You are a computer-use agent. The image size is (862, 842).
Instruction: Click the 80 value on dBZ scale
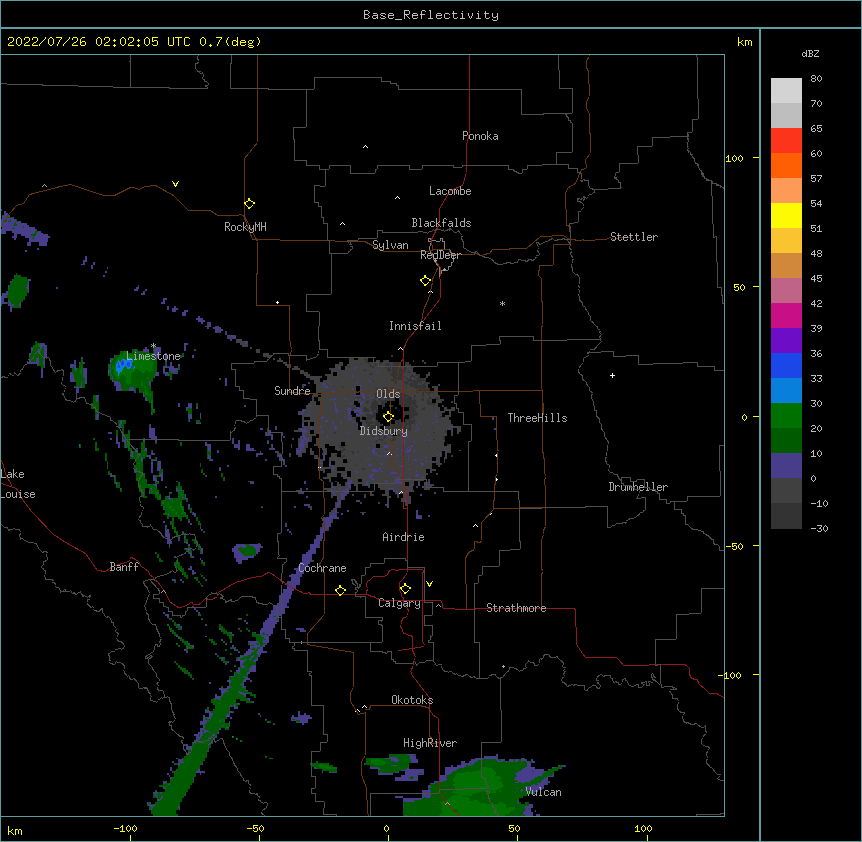click(816, 79)
